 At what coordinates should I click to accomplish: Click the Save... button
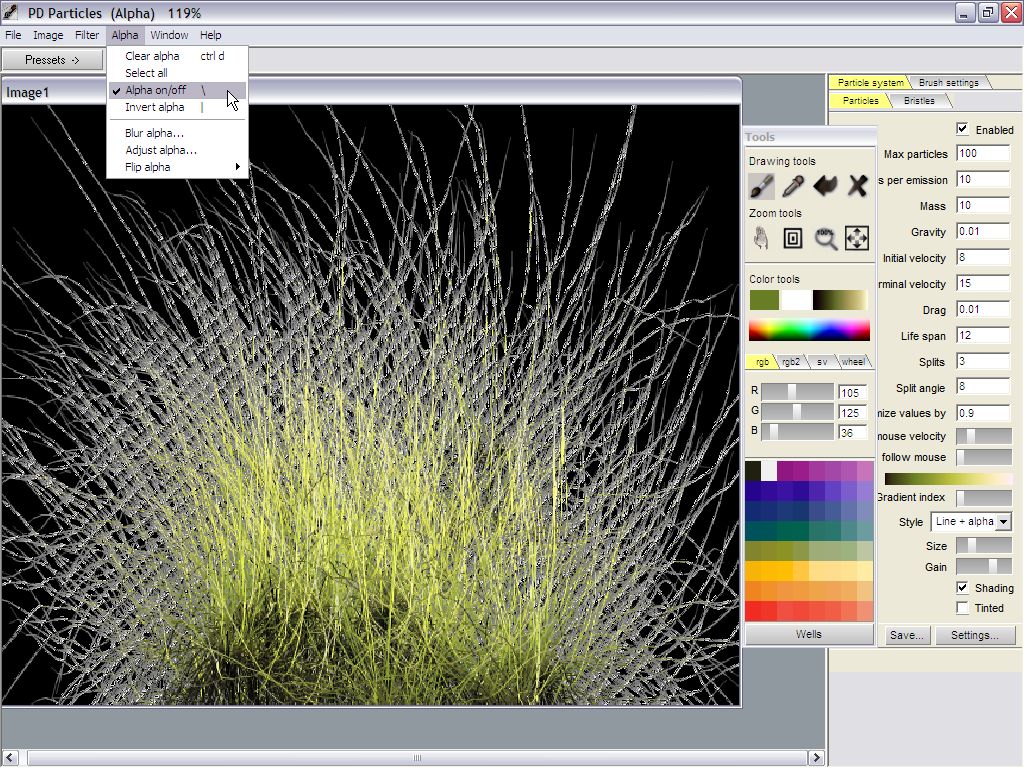point(906,635)
